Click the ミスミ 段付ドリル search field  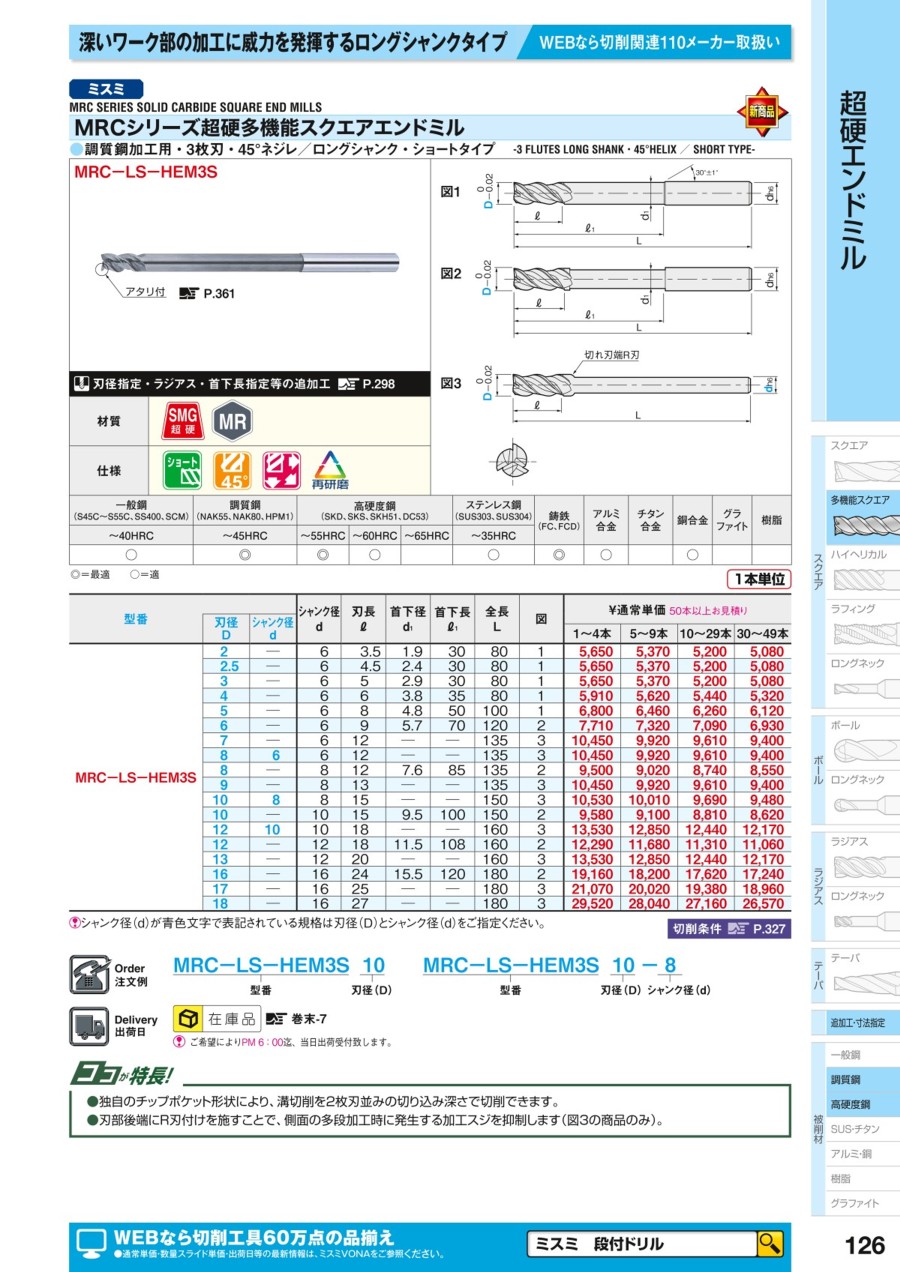640,1244
